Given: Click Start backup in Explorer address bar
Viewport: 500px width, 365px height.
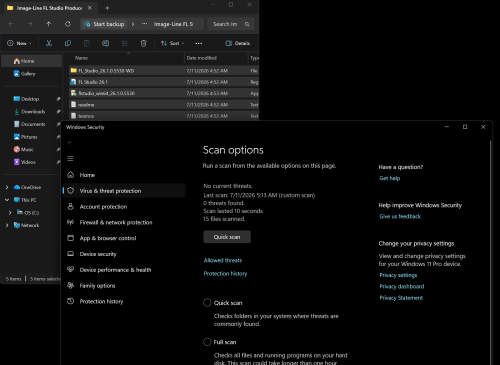Looking at the screenshot, I should [x=104, y=24].
